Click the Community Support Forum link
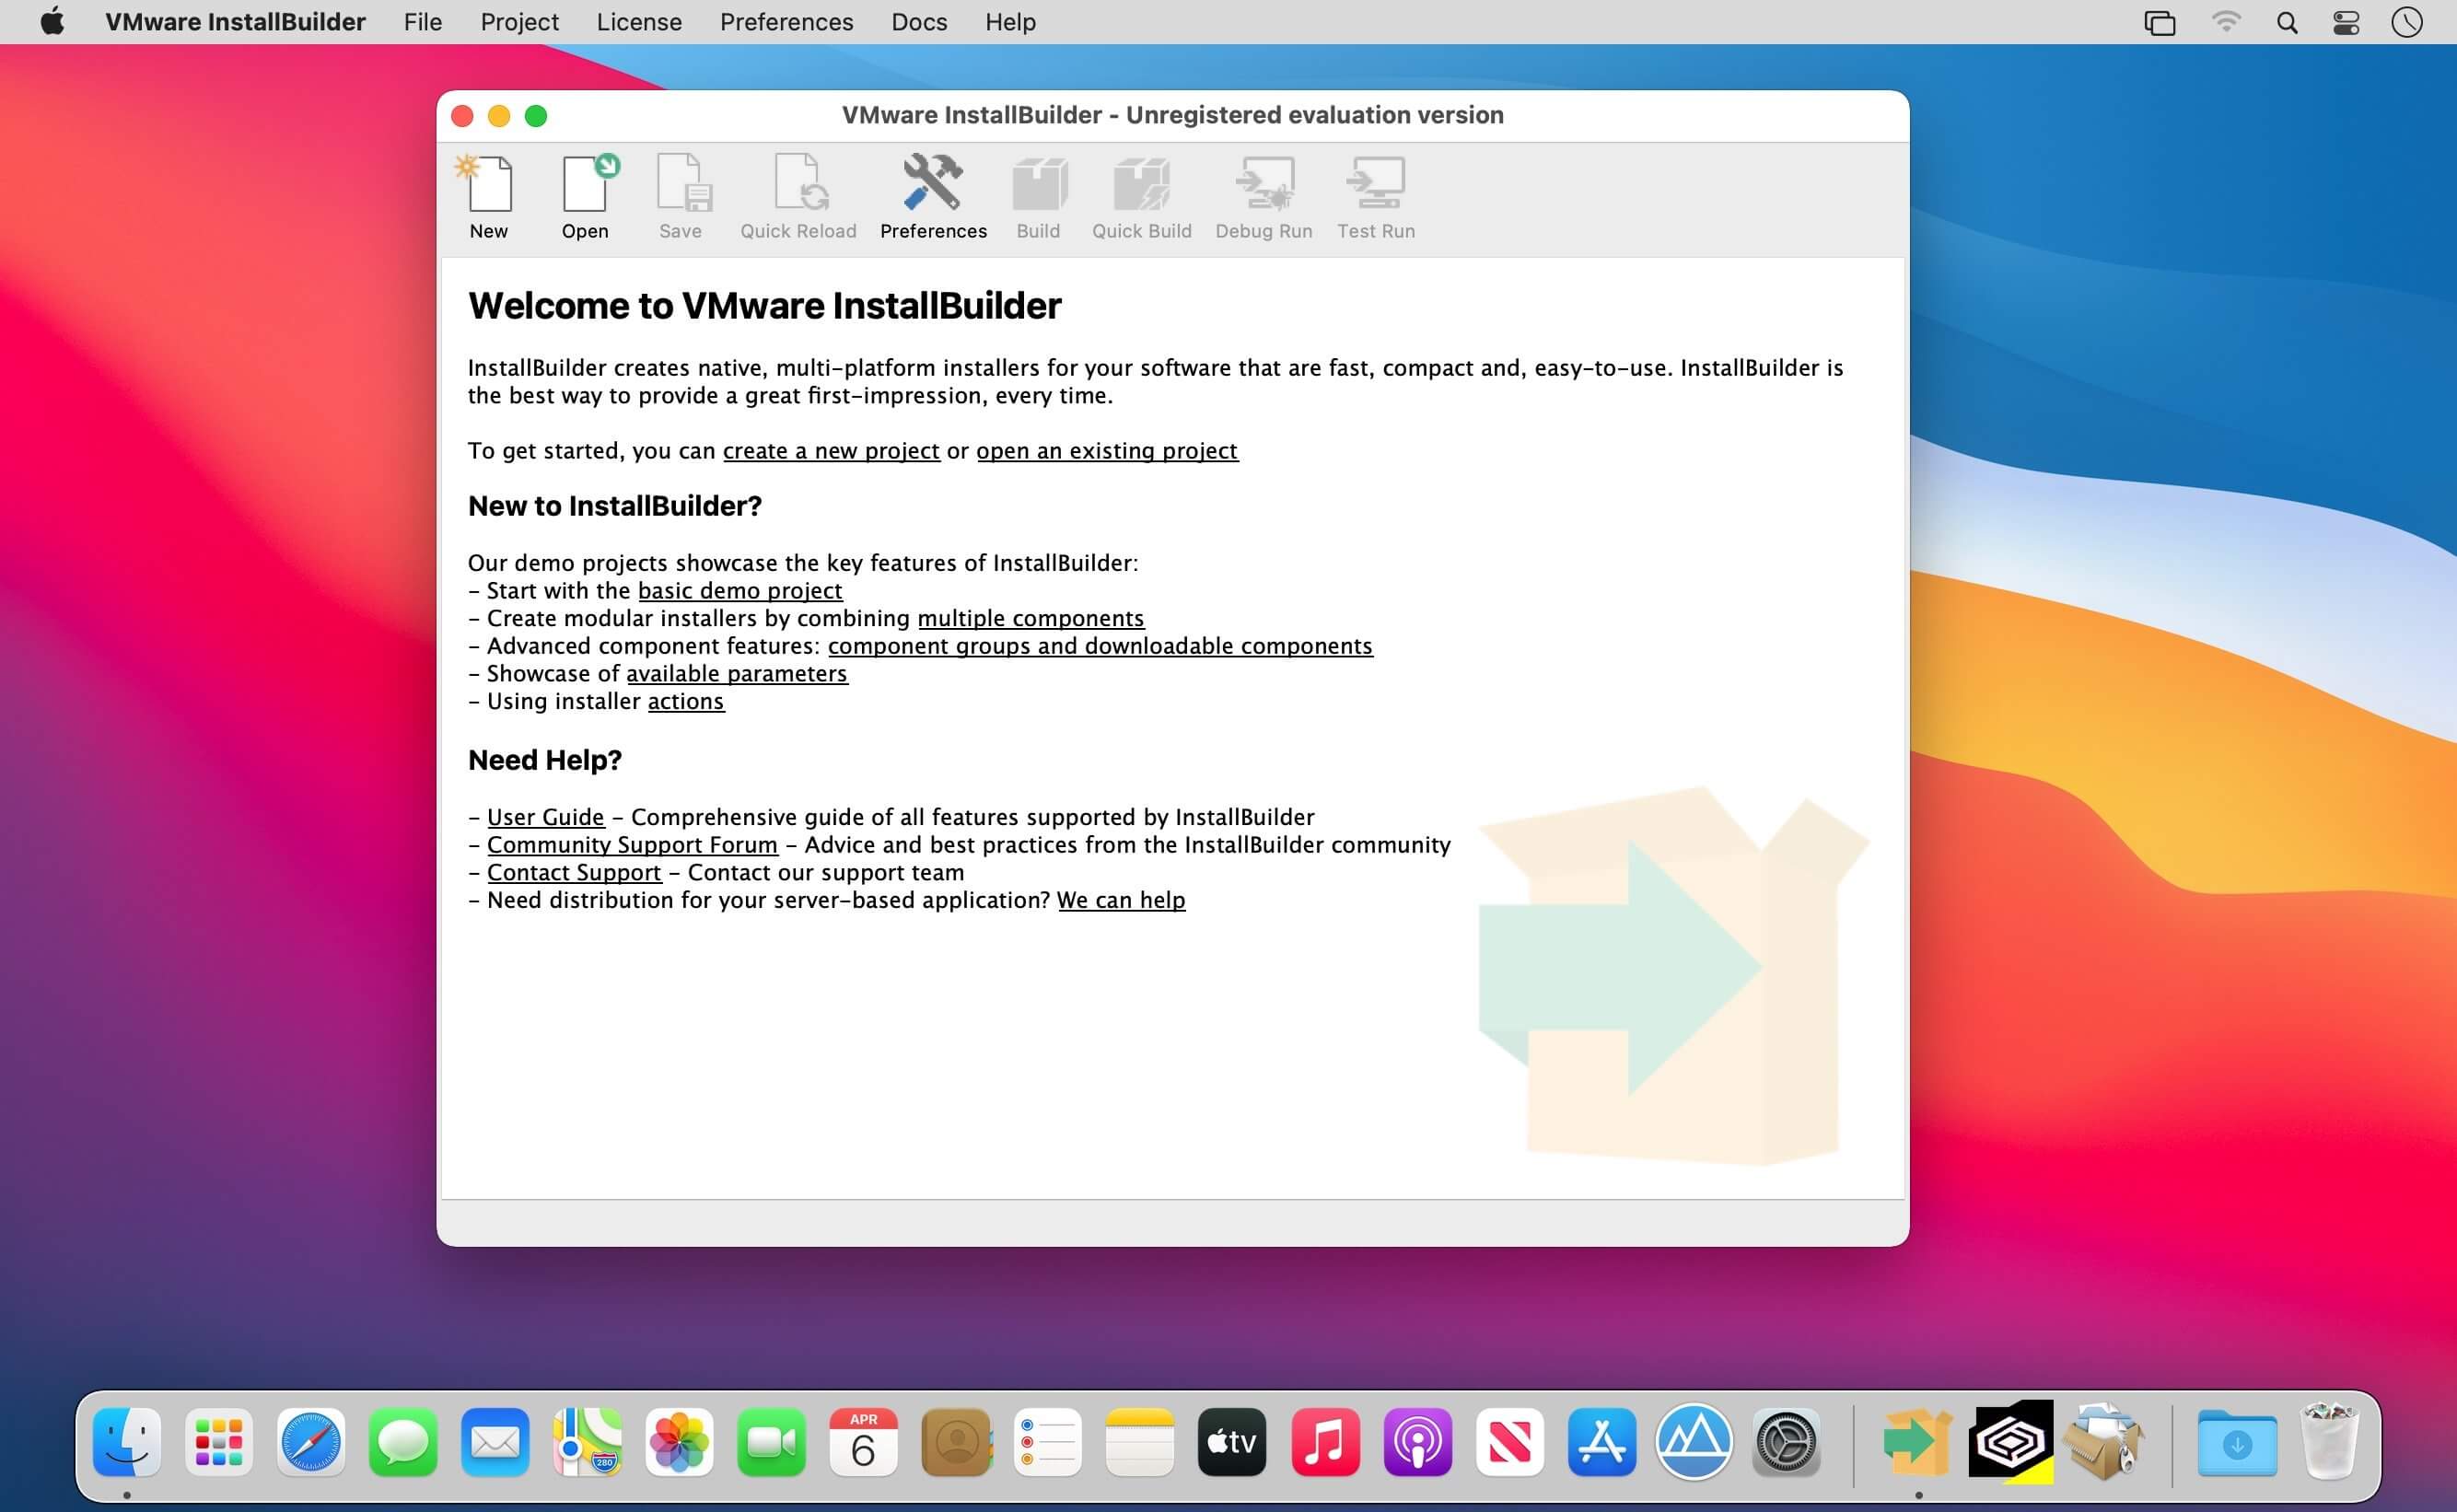Image resolution: width=2457 pixels, height=1512 pixels. (632, 845)
